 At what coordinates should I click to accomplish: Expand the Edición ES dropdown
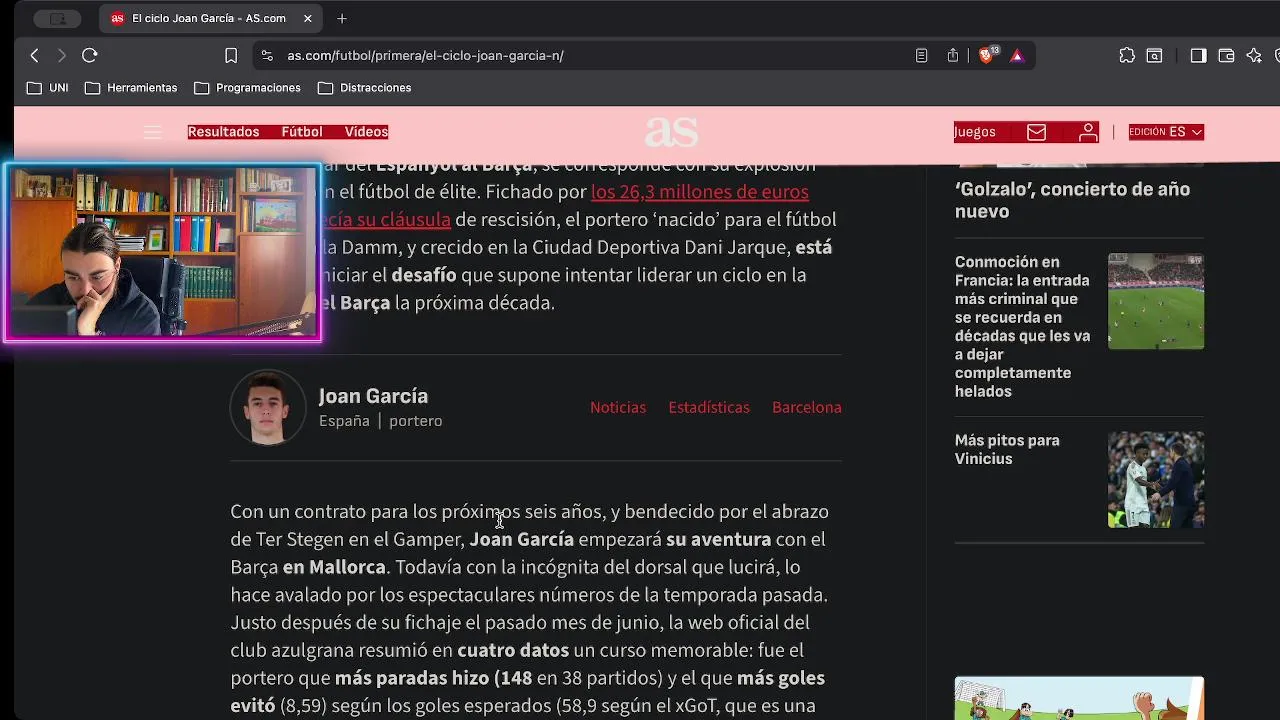click(1165, 132)
